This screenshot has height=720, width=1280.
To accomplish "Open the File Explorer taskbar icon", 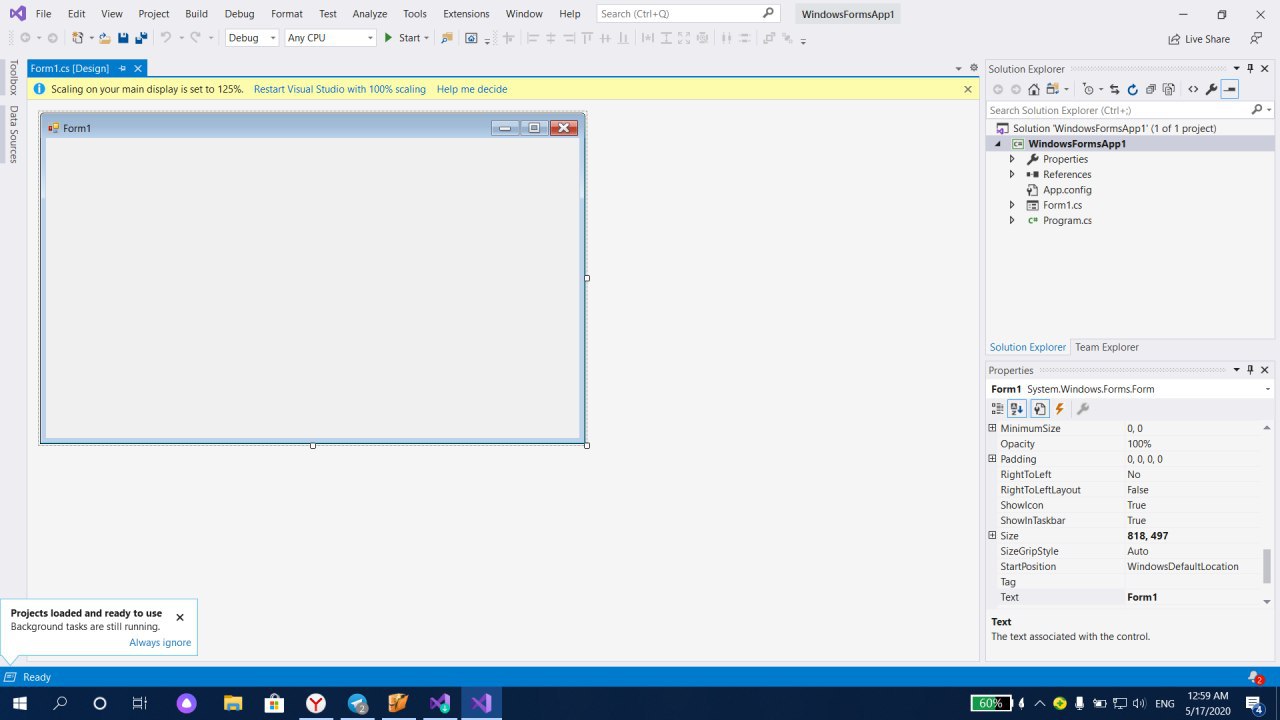I will [x=232, y=703].
